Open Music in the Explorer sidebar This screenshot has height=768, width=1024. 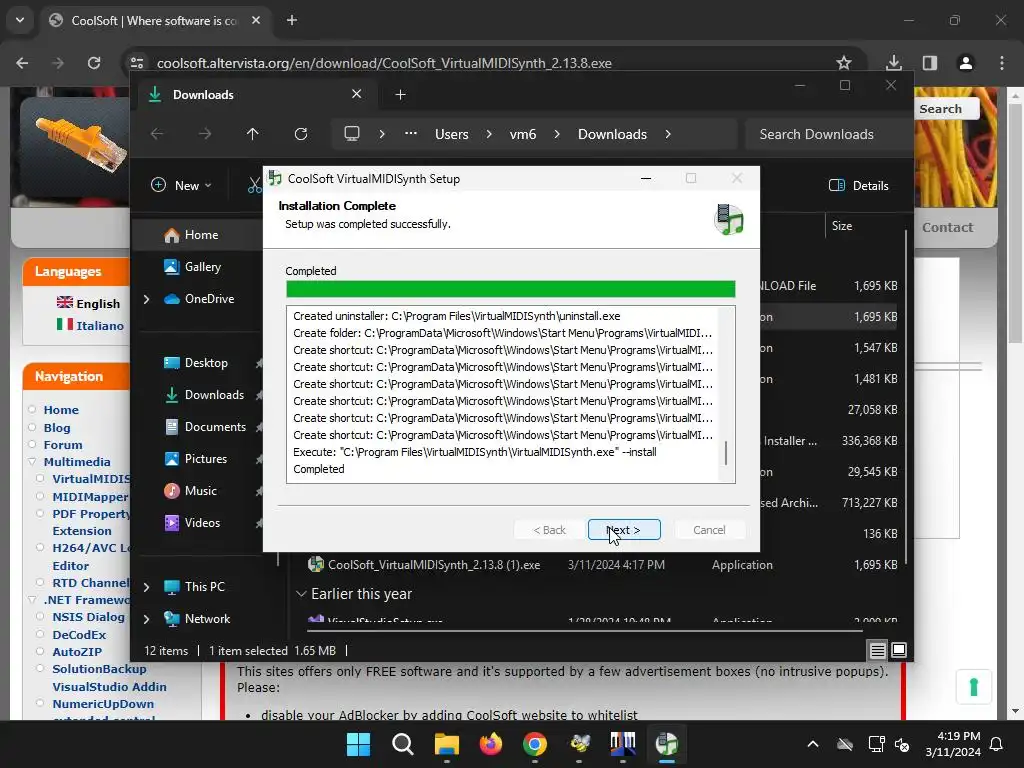click(200, 490)
